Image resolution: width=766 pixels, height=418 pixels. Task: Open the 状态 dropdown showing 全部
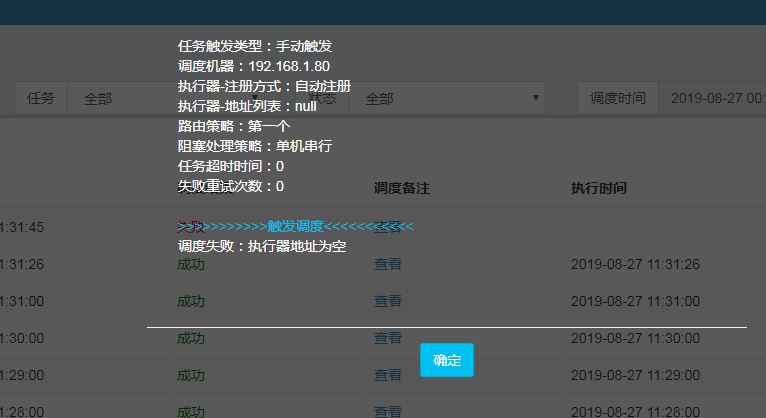coord(447,99)
